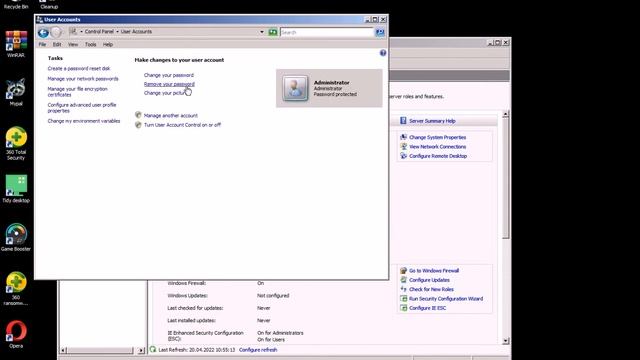Click the left arrow of Server Manager horizontal scrollbar

click(63, 350)
